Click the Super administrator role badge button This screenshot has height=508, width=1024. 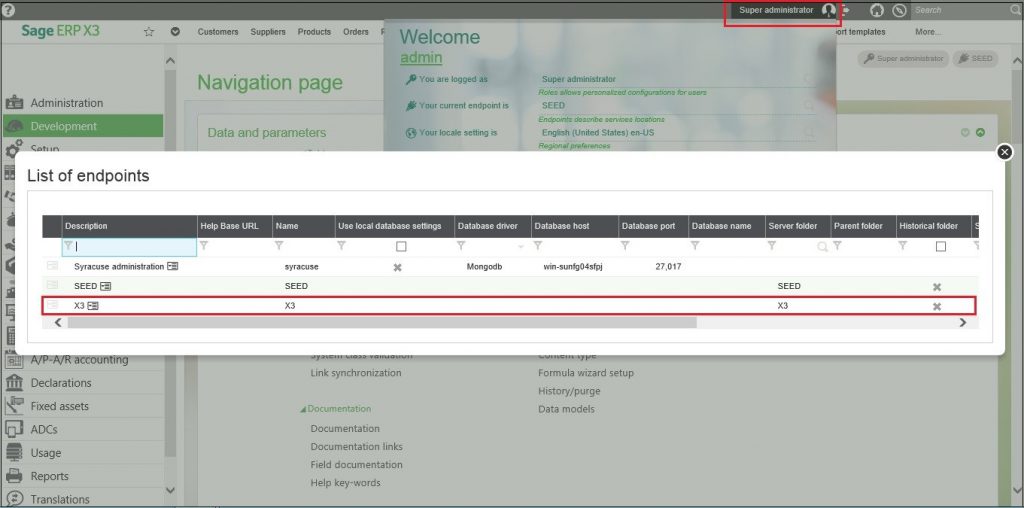[903, 58]
